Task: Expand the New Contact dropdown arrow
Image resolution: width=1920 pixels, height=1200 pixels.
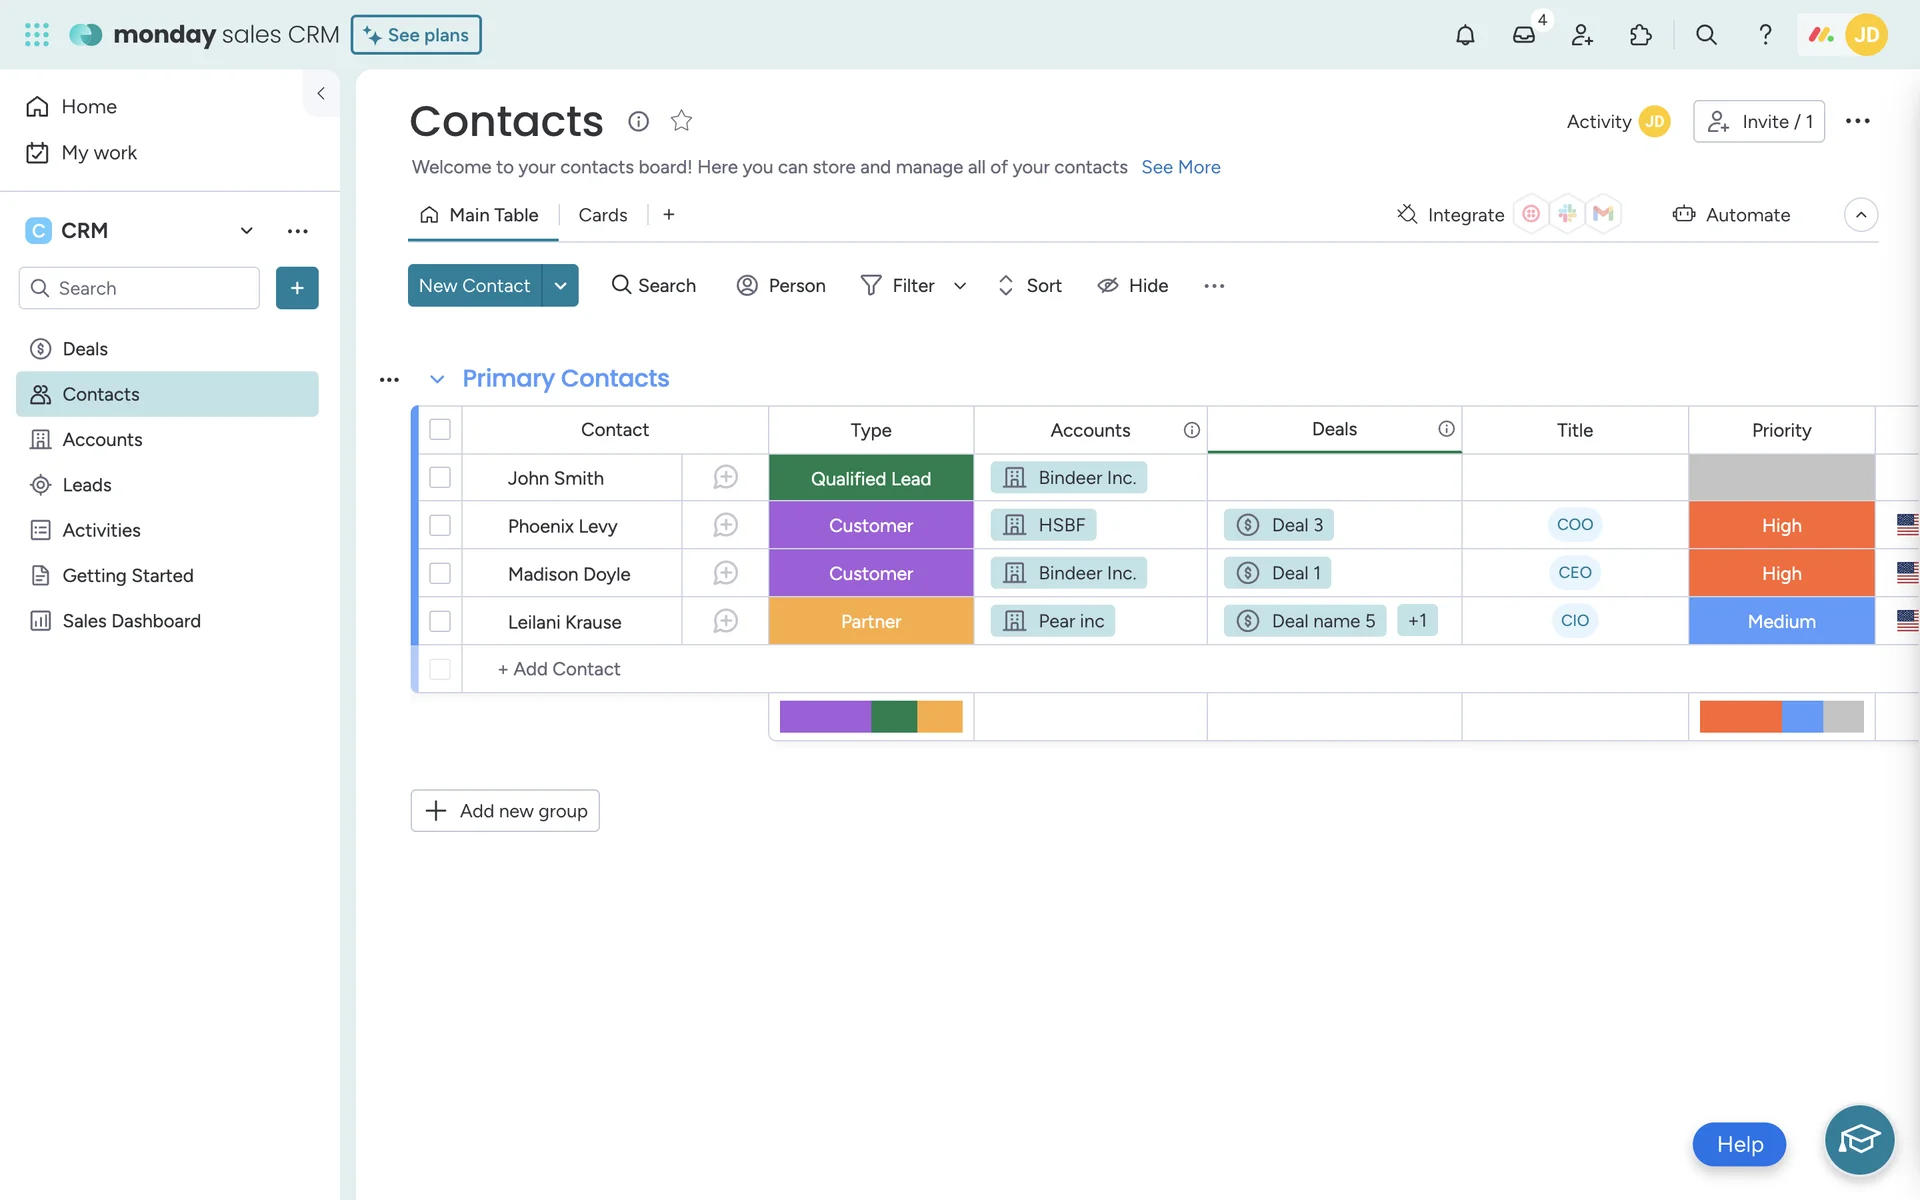Action: (x=560, y=286)
